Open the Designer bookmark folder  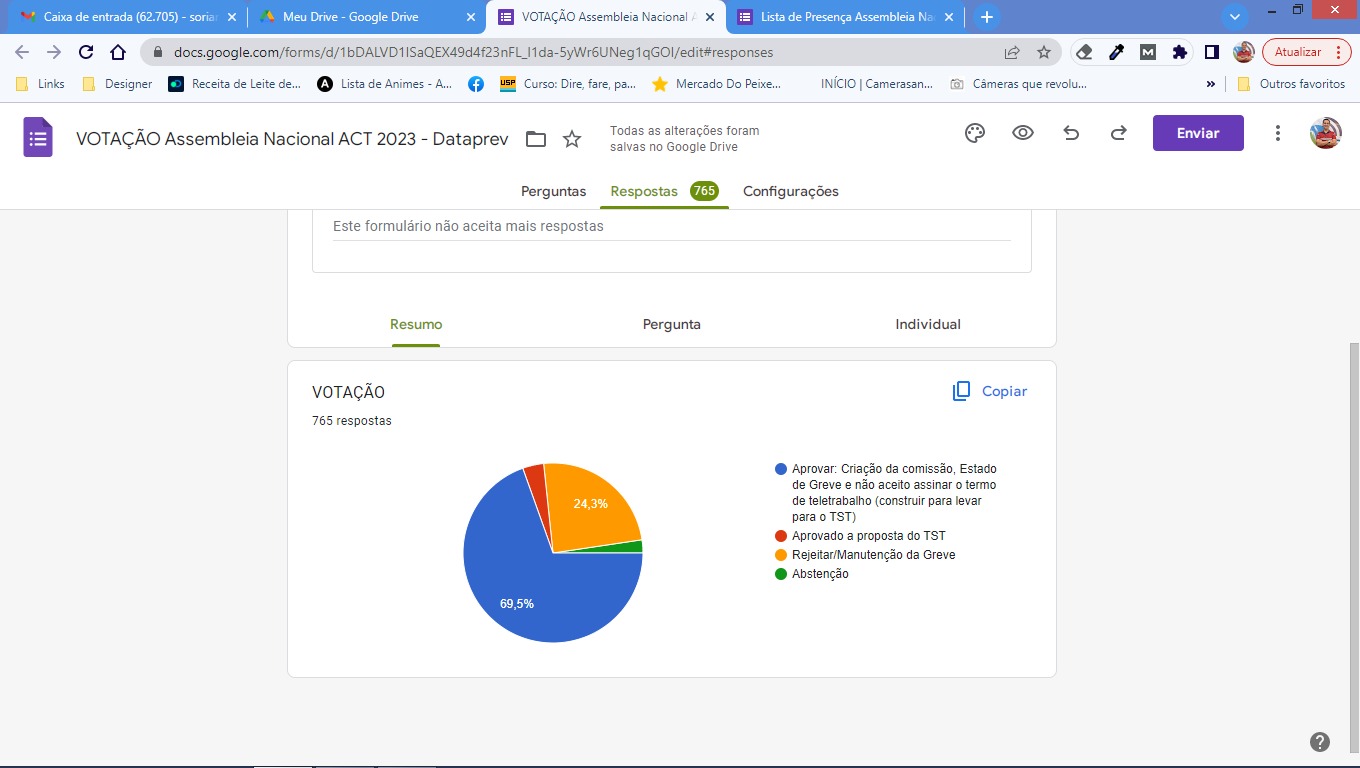pyautogui.click(x=117, y=84)
